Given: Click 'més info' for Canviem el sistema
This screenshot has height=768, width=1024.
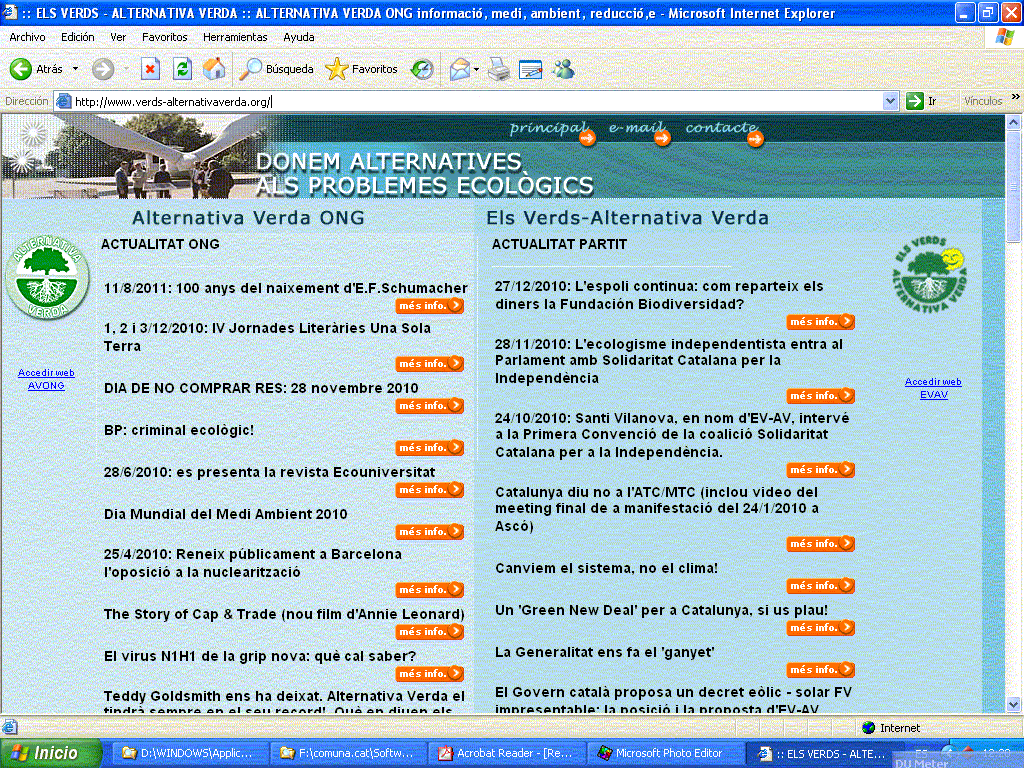Looking at the screenshot, I should tap(821, 586).
